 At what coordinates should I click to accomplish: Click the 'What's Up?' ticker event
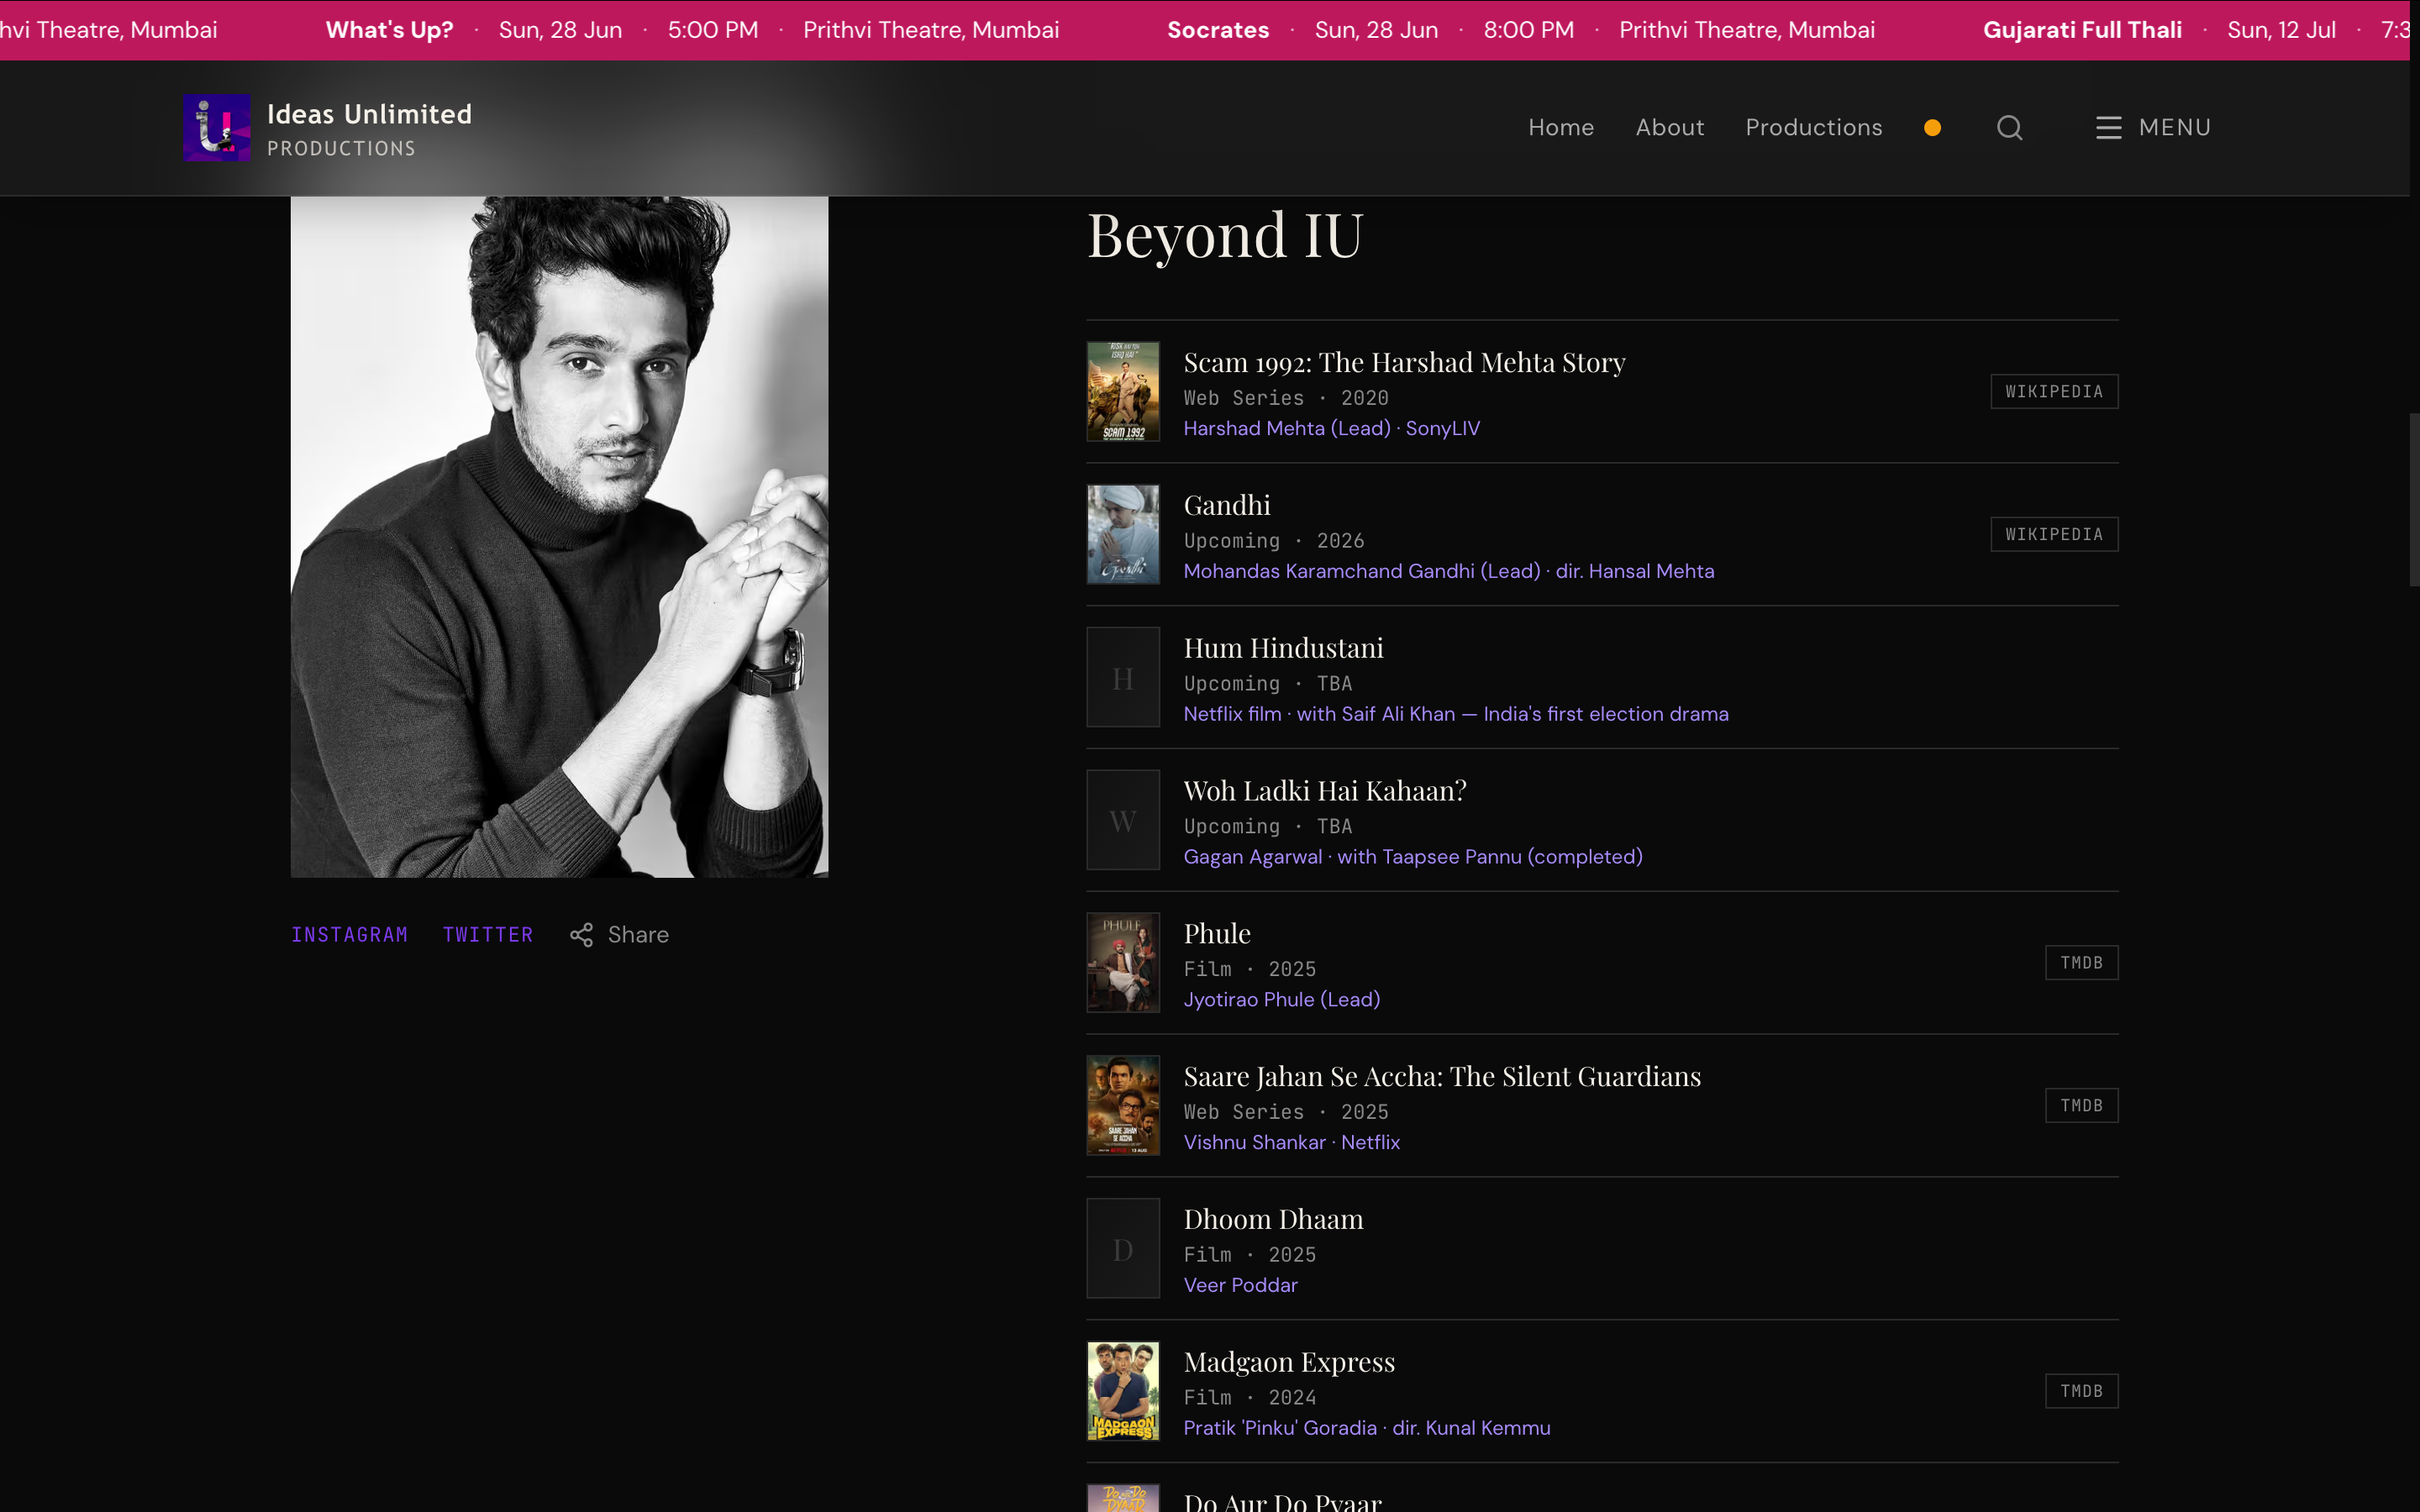tap(389, 30)
